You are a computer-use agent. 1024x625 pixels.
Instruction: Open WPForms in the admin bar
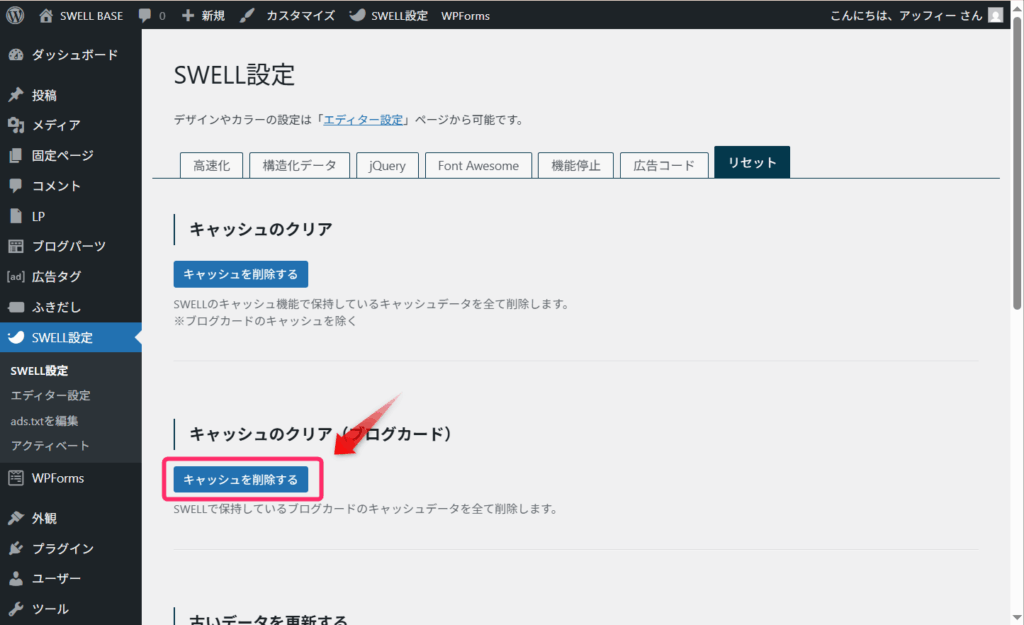466,16
